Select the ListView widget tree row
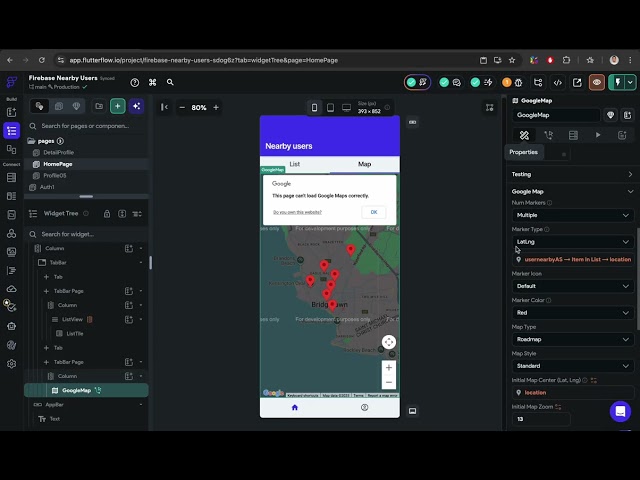Image resolution: width=640 pixels, height=480 pixels. pyautogui.click(x=86, y=319)
